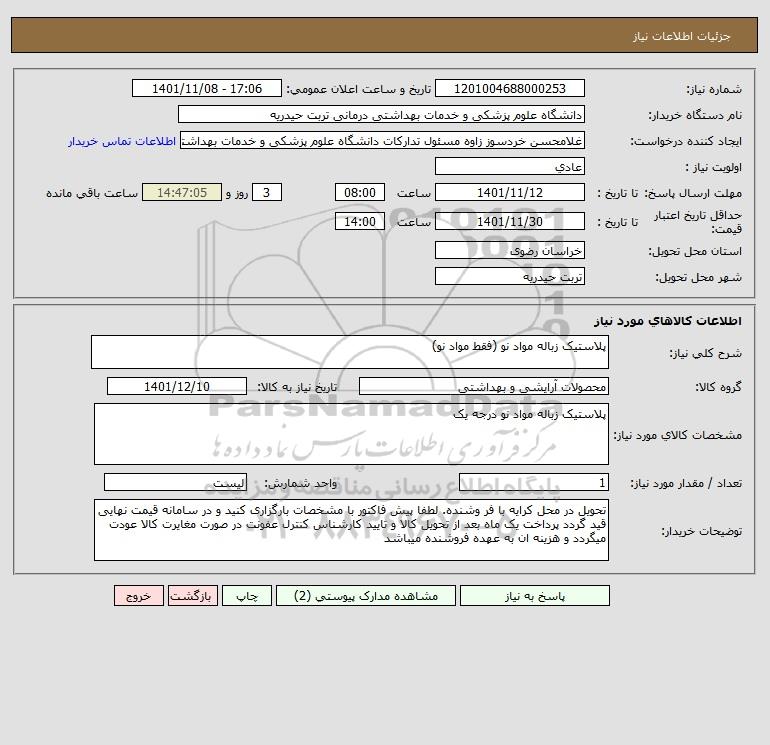This screenshot has width=770, height=745.
Task: Click the priority field showing عادي
Action: pyautogui.click(x=510, y=166)
